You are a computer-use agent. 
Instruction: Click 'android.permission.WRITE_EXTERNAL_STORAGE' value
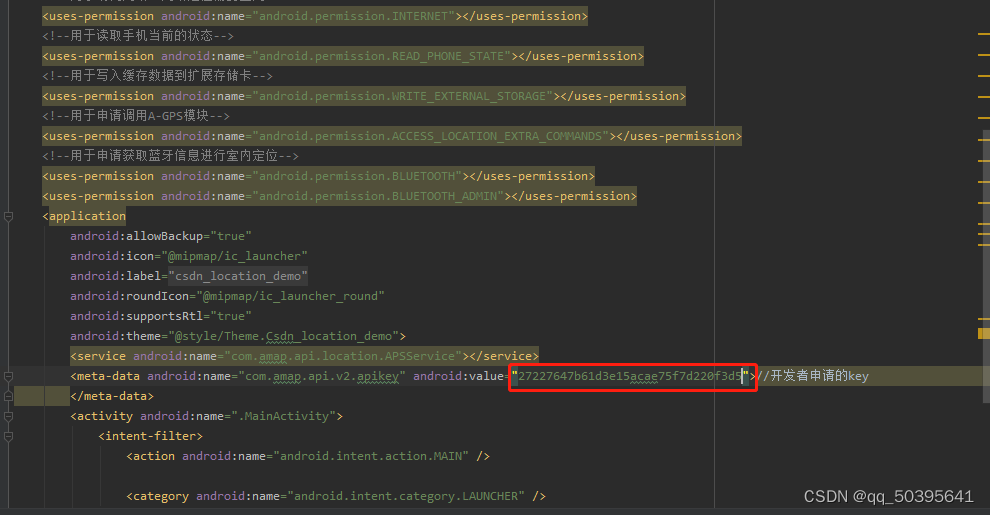[x=402, y=96]
